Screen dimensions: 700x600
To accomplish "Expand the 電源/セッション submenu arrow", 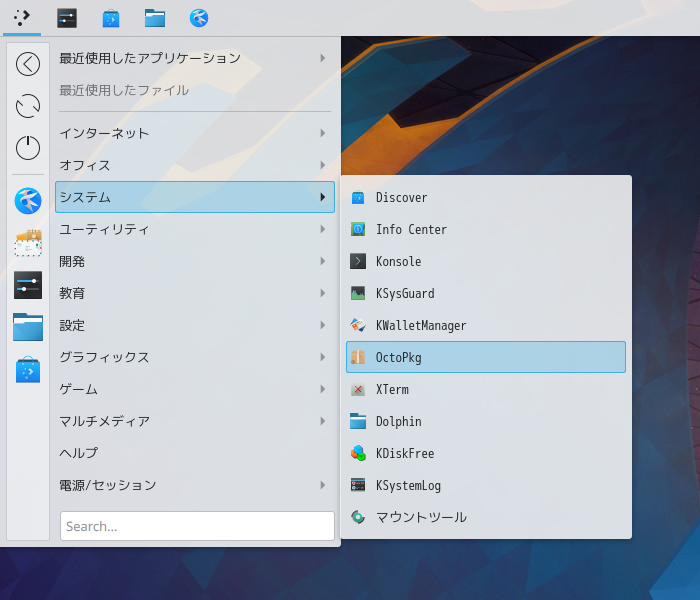I will pos(322,485).
